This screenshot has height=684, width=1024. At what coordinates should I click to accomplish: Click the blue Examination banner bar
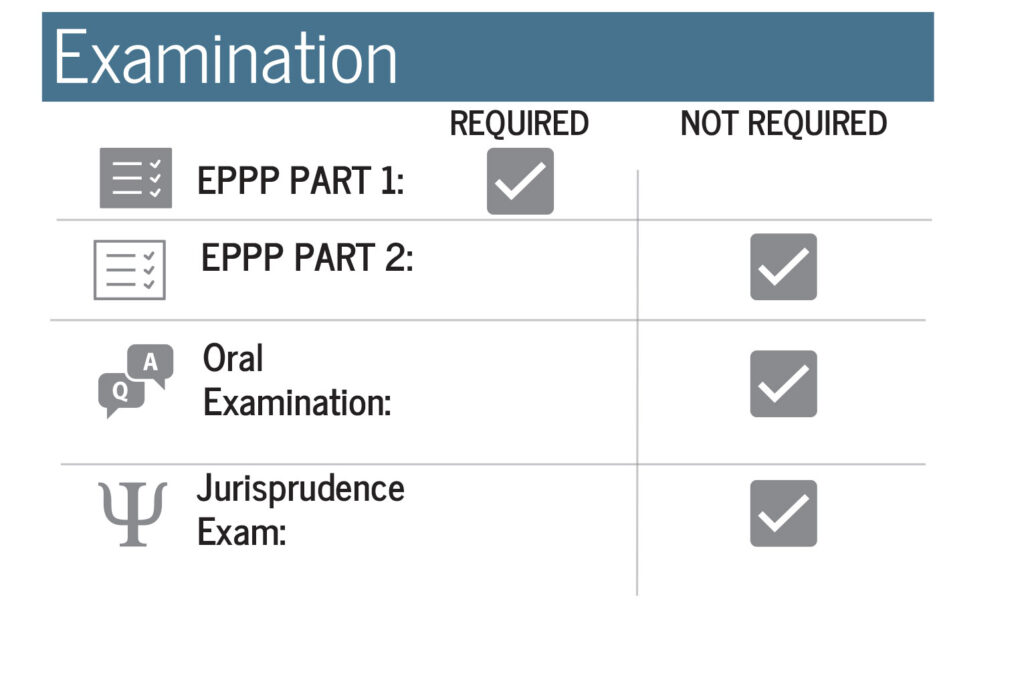coord(488,57)
